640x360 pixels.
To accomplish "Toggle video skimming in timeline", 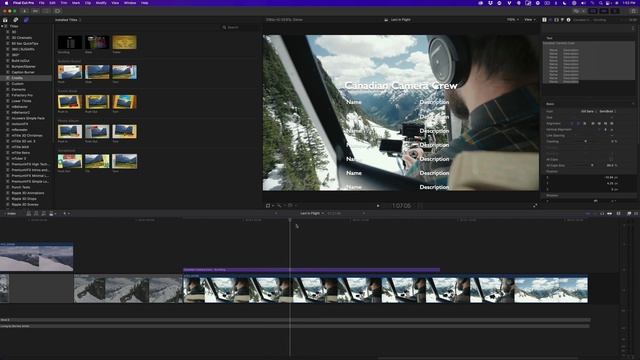I will click(588, 213).
